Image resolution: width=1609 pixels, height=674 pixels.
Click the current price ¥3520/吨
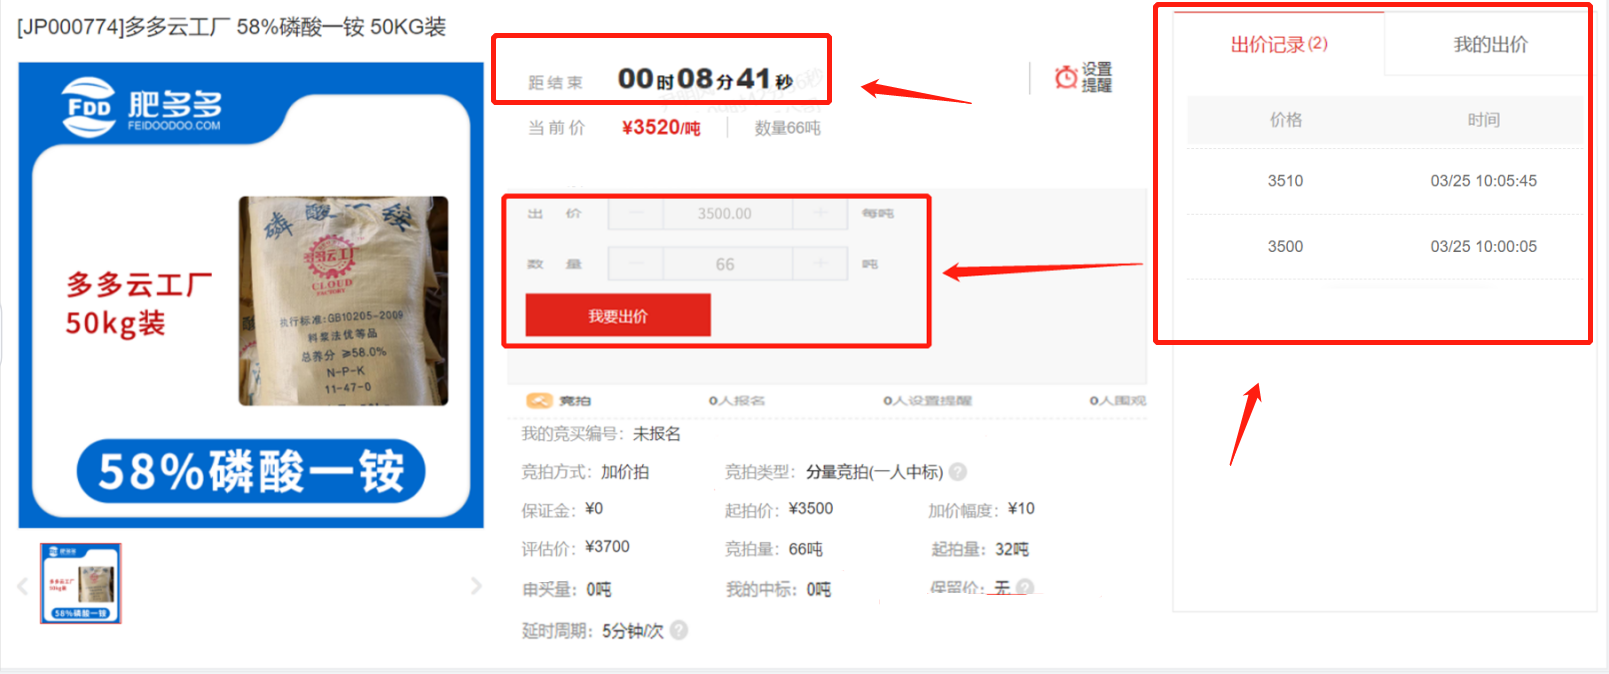[x=661, y=128]
